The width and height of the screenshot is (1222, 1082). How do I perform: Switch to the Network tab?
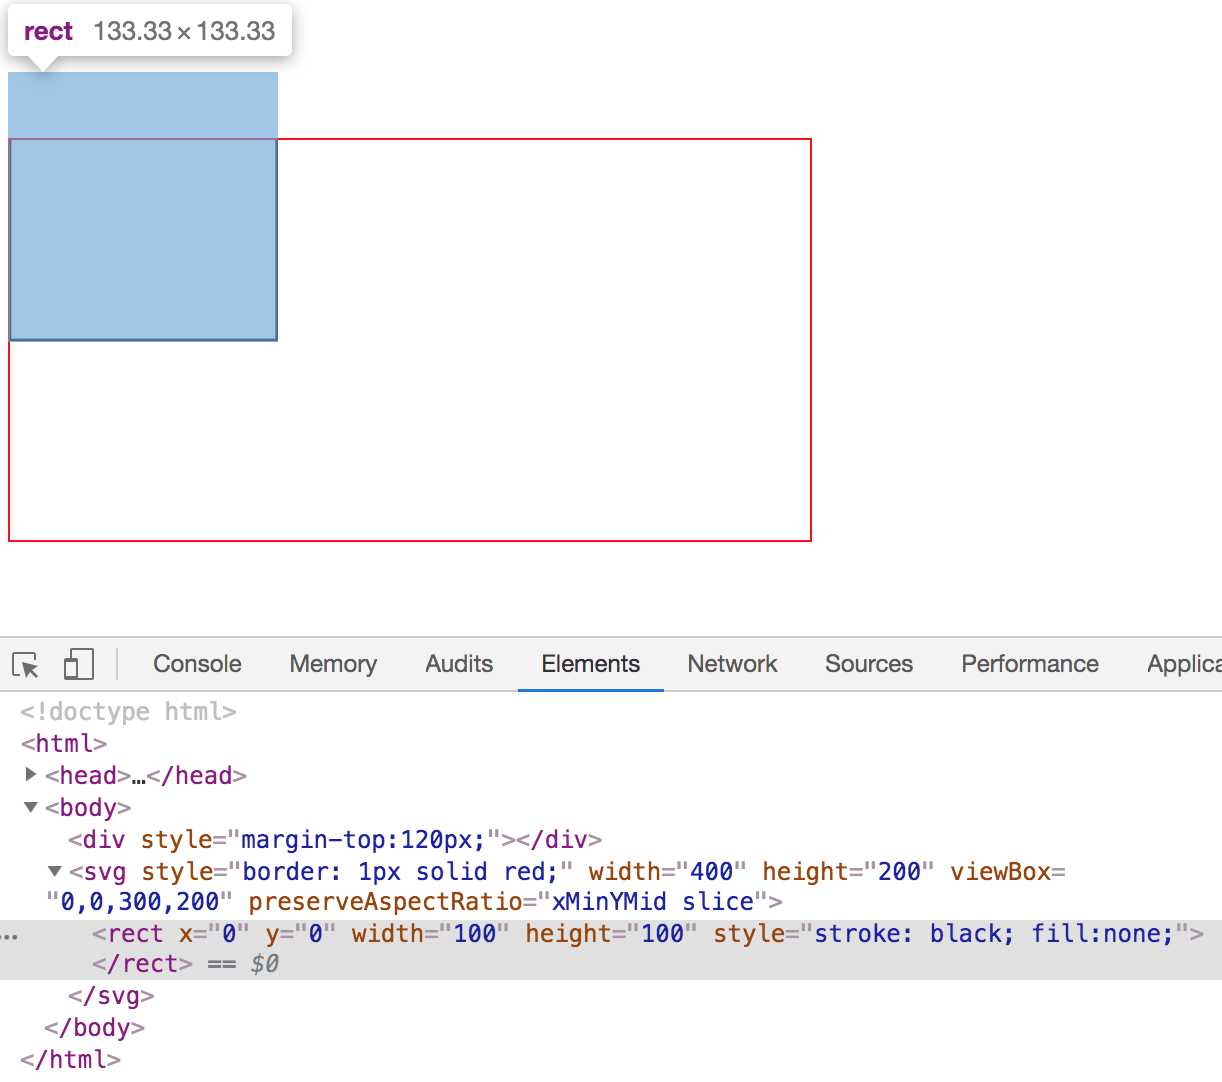point(732,664)
